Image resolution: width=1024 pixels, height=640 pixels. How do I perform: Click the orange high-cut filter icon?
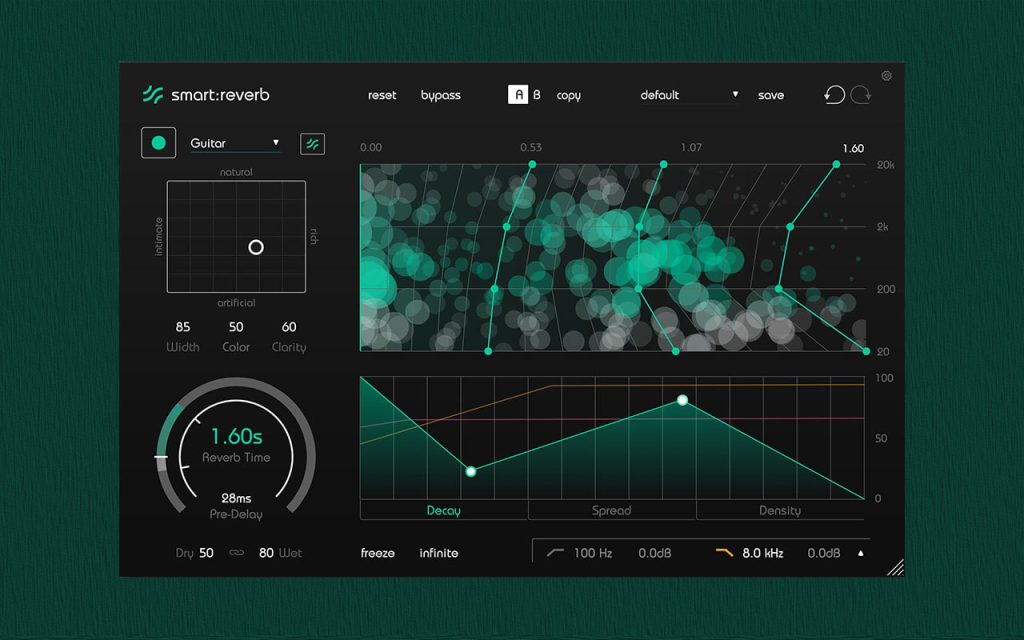click(x=724, y=552)
